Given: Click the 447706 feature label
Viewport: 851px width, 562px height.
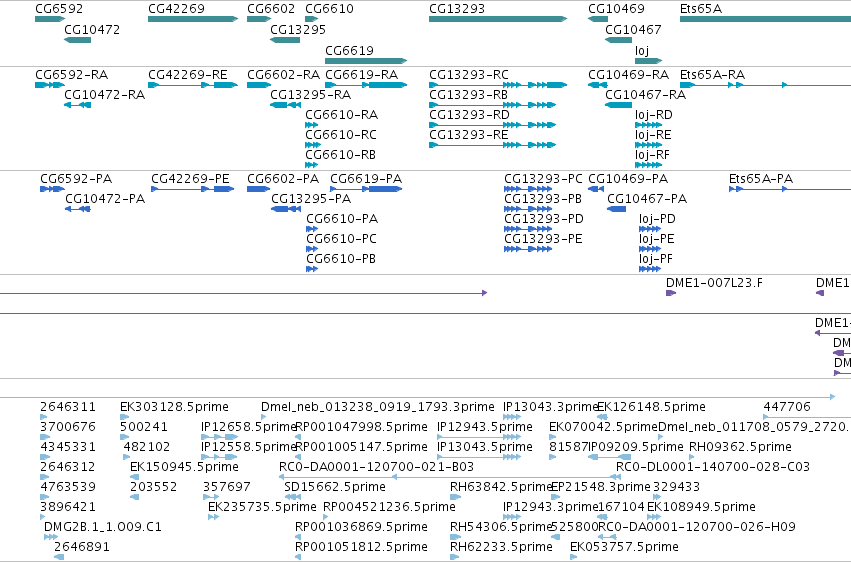Looking at the screenshot, I should pos(787,406).
